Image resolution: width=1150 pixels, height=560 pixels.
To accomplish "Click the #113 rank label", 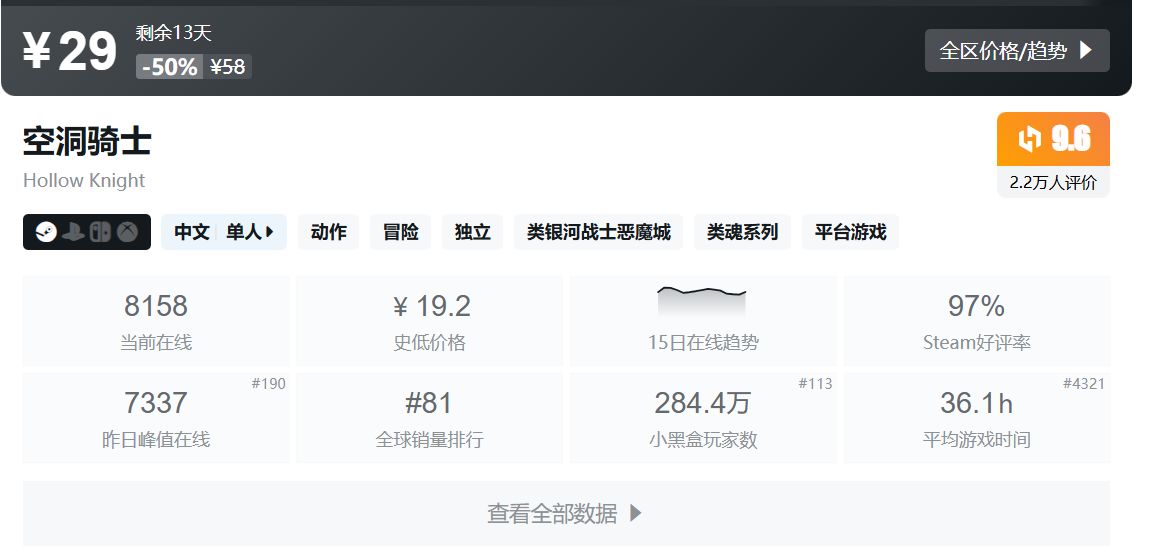I will [x=816, y=383].
